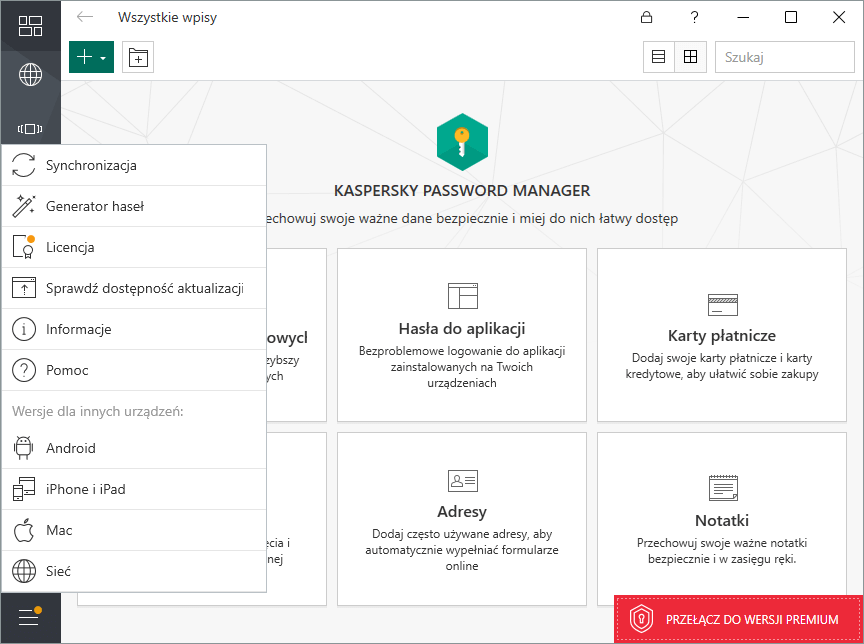Click the Wszystkie wpisy title text
This screenshot has width=864, height=644.
[x=167, y=17]
